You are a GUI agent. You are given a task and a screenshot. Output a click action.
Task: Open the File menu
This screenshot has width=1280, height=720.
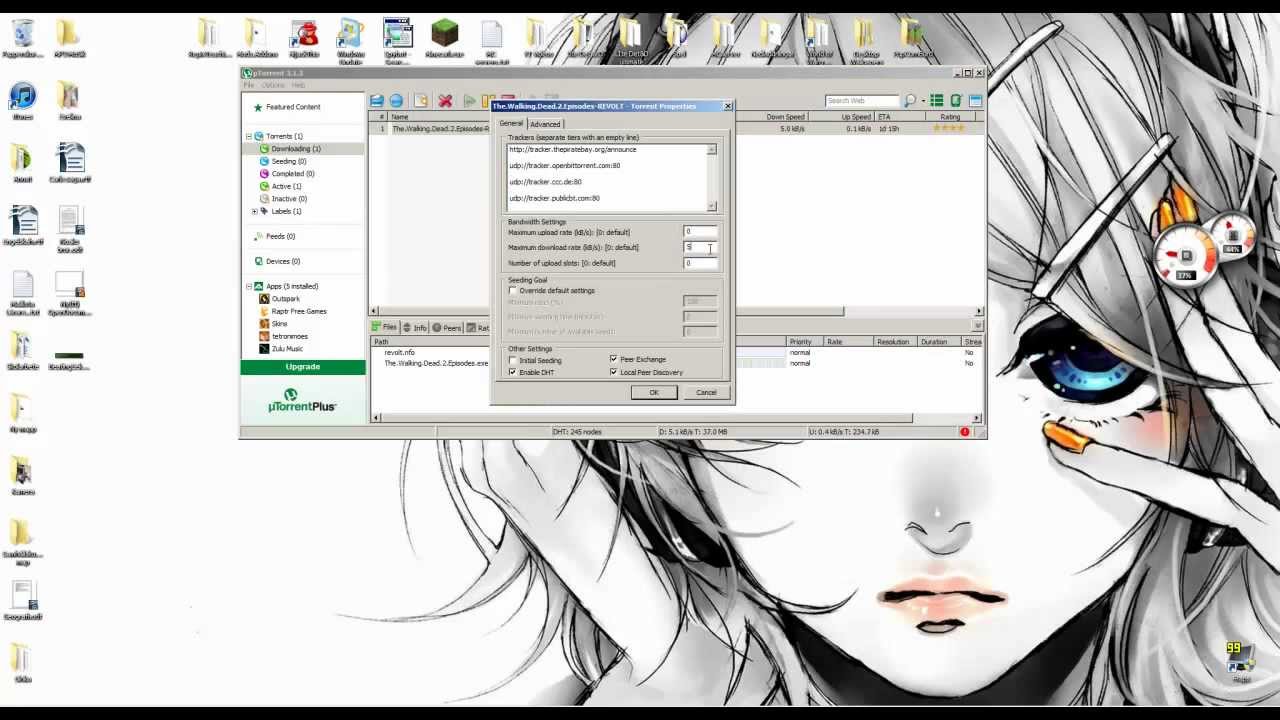(249, 85)
